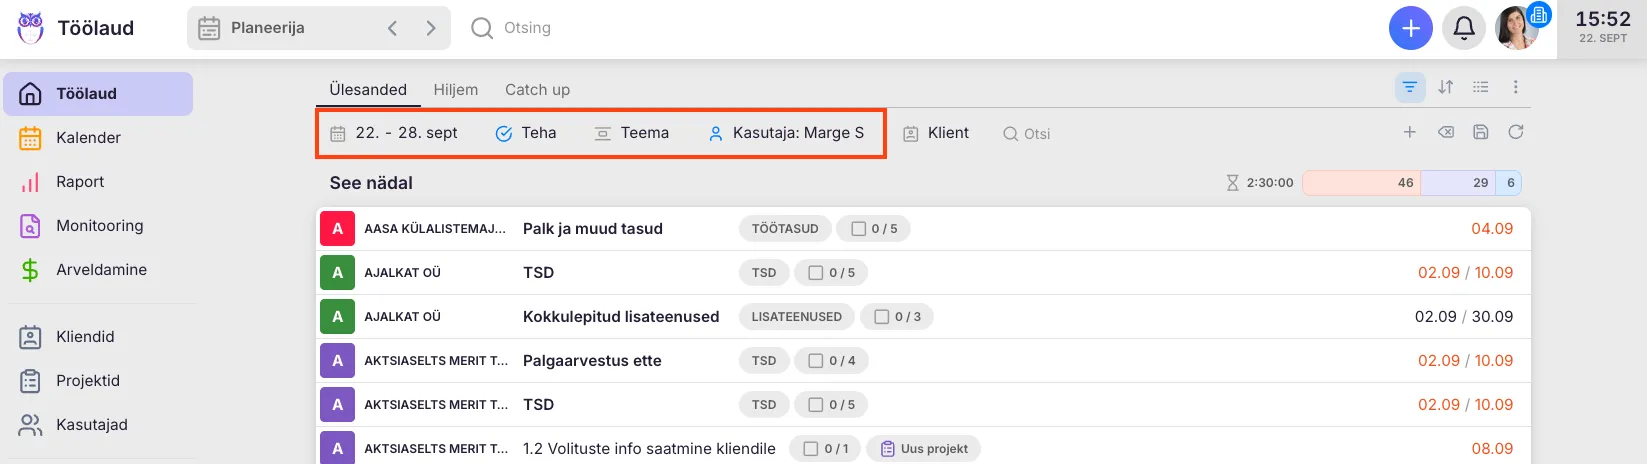Viewport: 1647px width, 464px height.
Task: Open the notifications bell
Action: point(1463,29)
